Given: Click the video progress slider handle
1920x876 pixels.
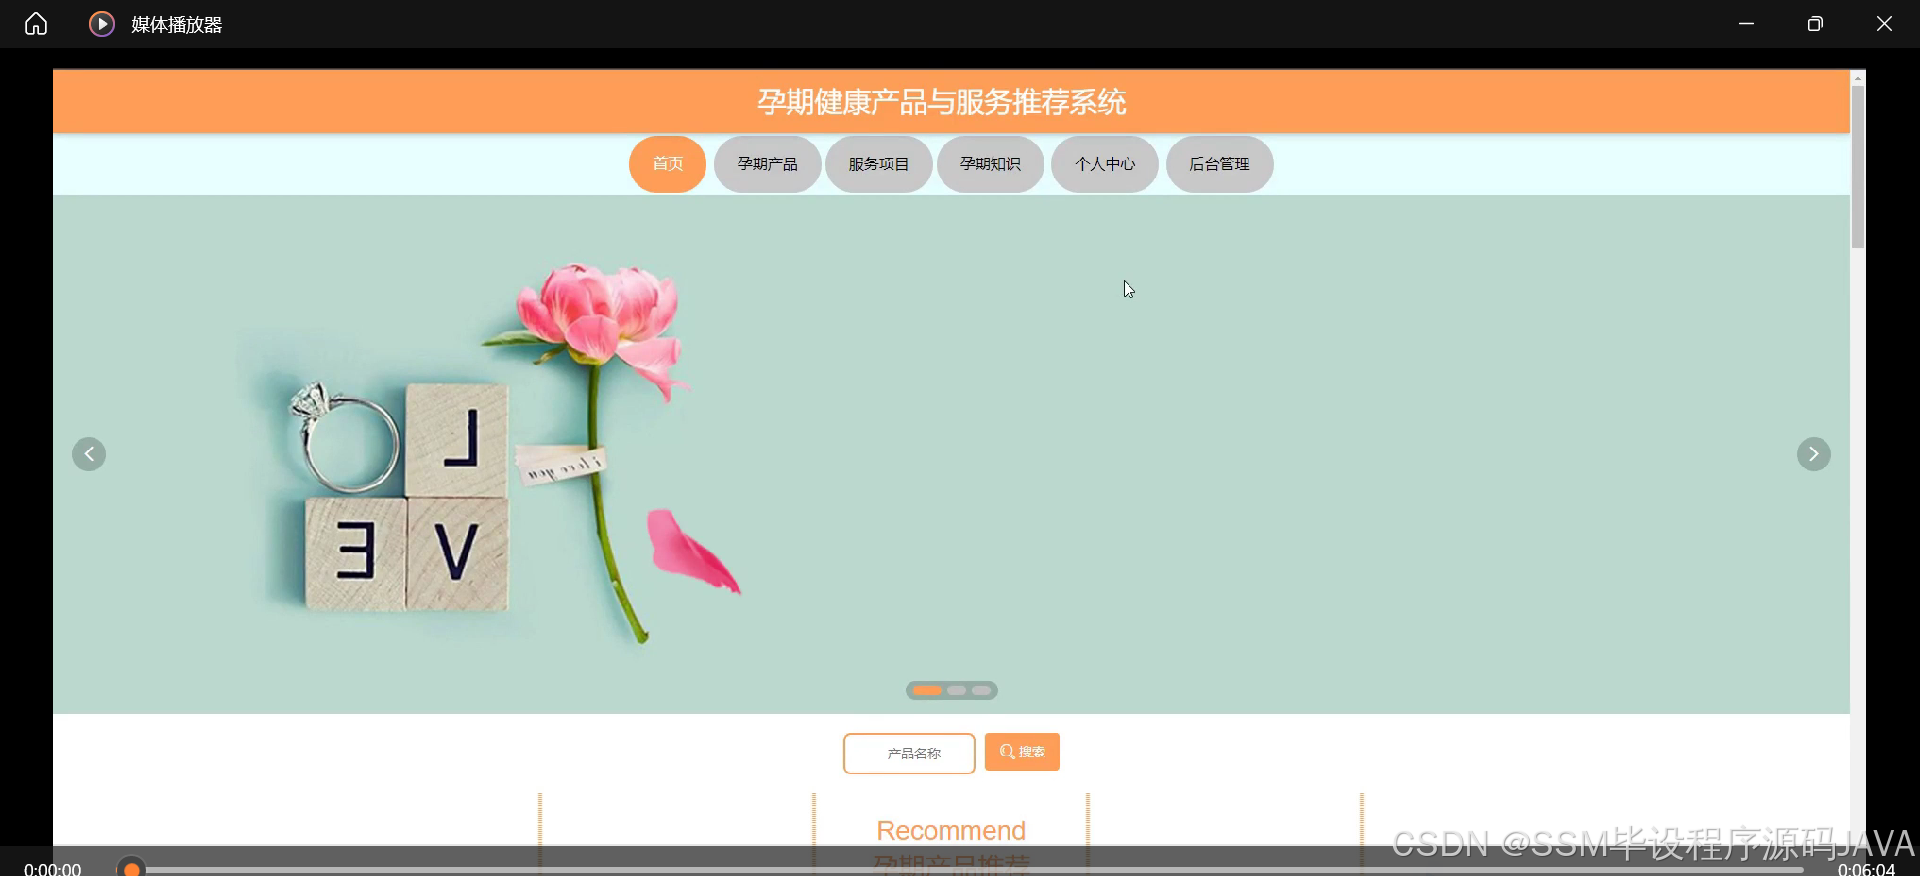Looking at the screenshot, I should (131, 869).
